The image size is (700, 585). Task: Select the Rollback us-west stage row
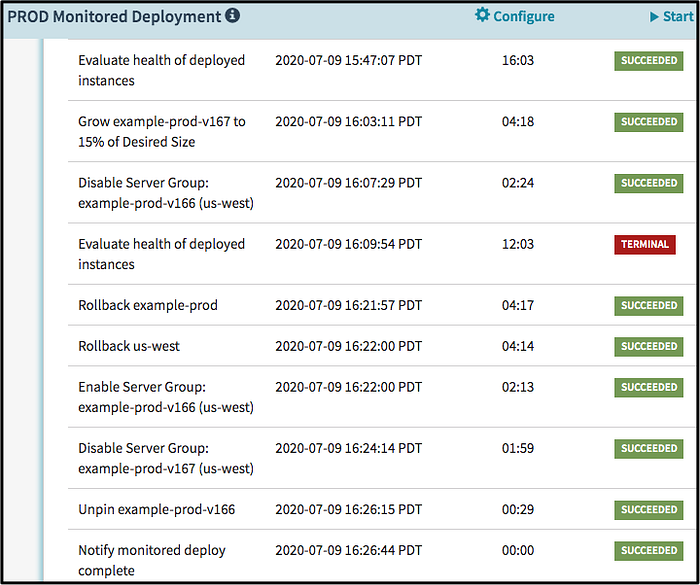[129, 346]
